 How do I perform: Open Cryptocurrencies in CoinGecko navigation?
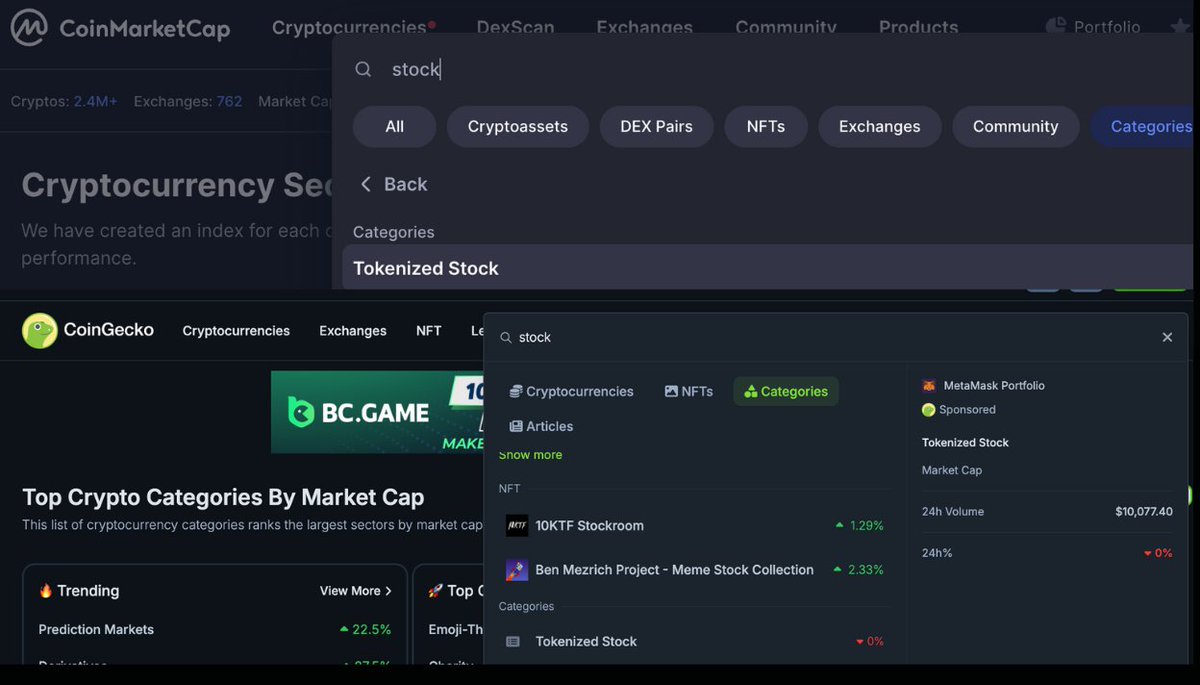(236, 331)
